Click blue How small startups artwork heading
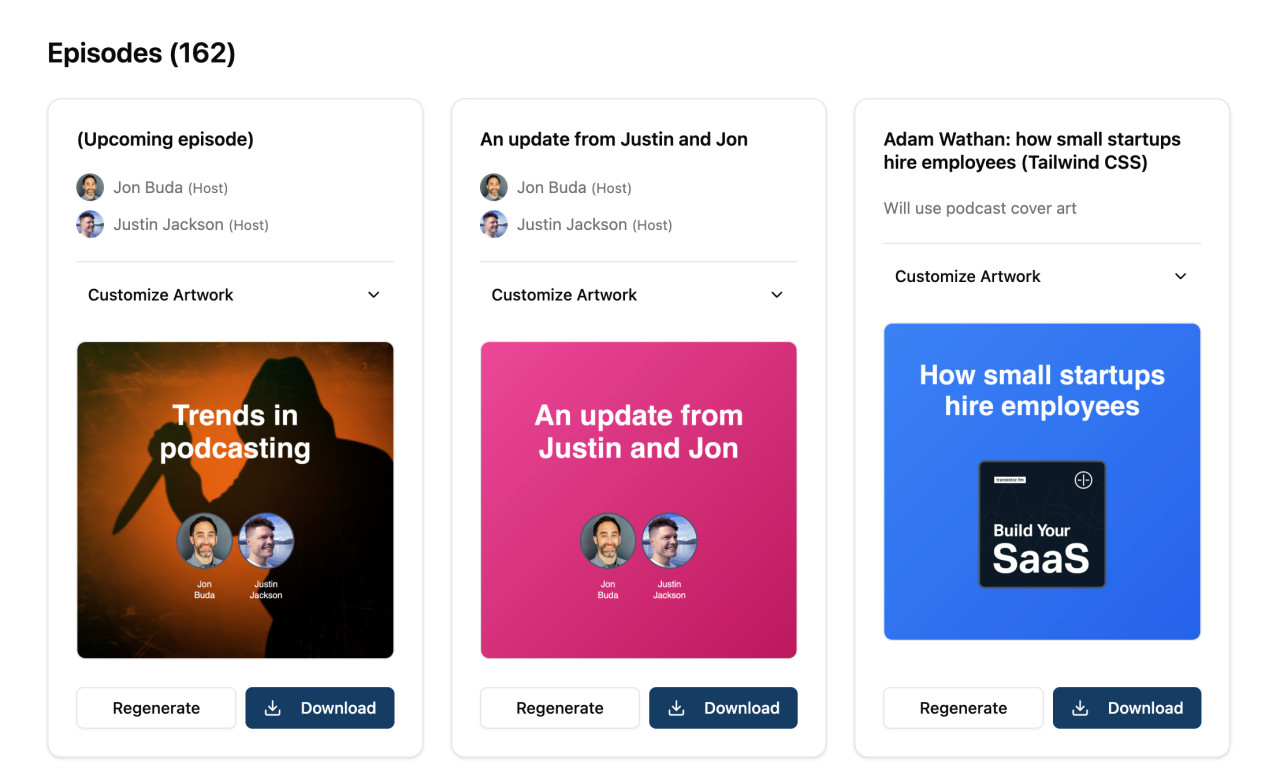This screenshot has height=779, width=1280. 1041,390
